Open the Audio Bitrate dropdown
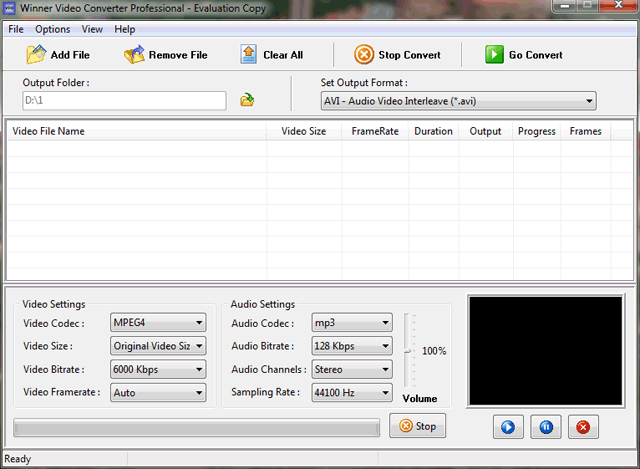640x469 pixels. (352, 346)
